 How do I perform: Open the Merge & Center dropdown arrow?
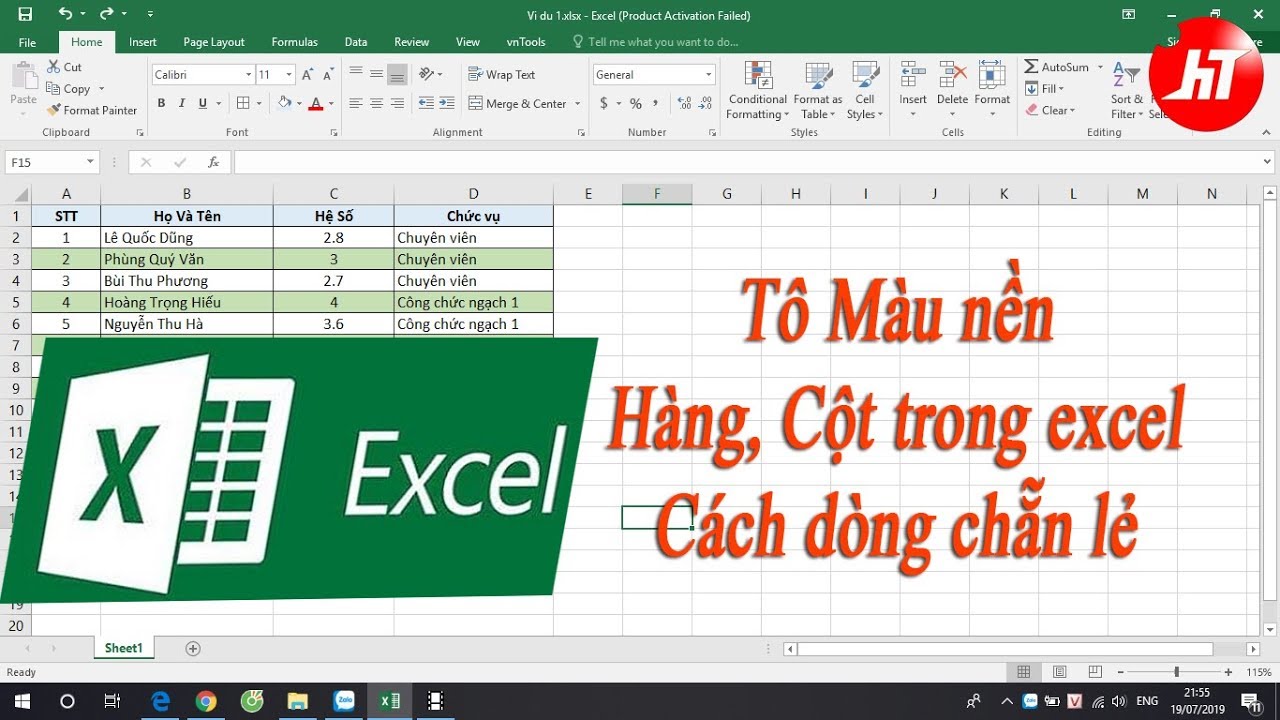(x=578, y=103)
